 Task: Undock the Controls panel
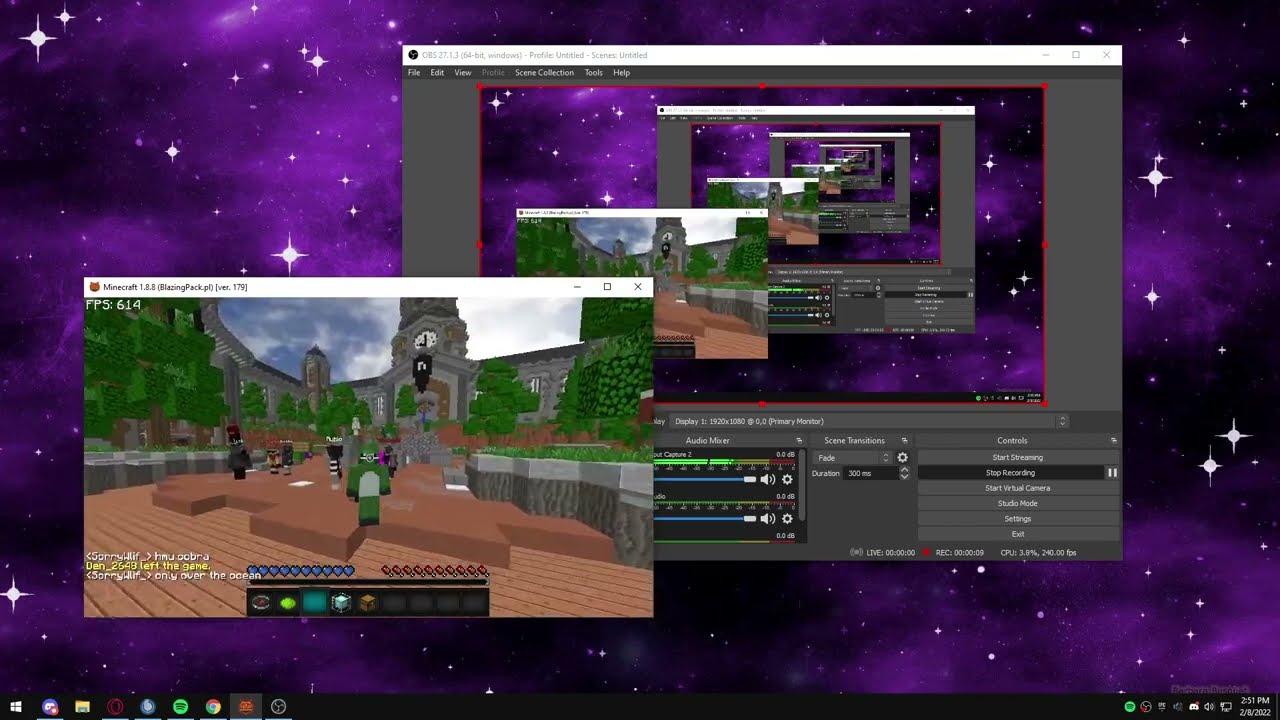(1113, 440)
